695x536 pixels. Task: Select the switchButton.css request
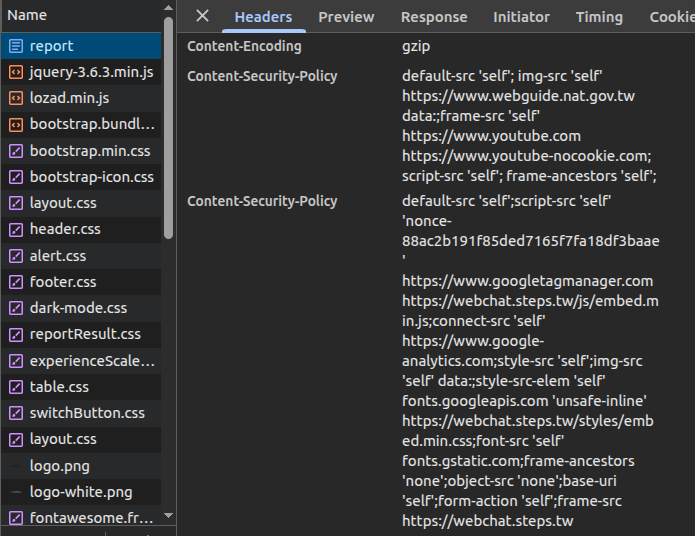82,413
